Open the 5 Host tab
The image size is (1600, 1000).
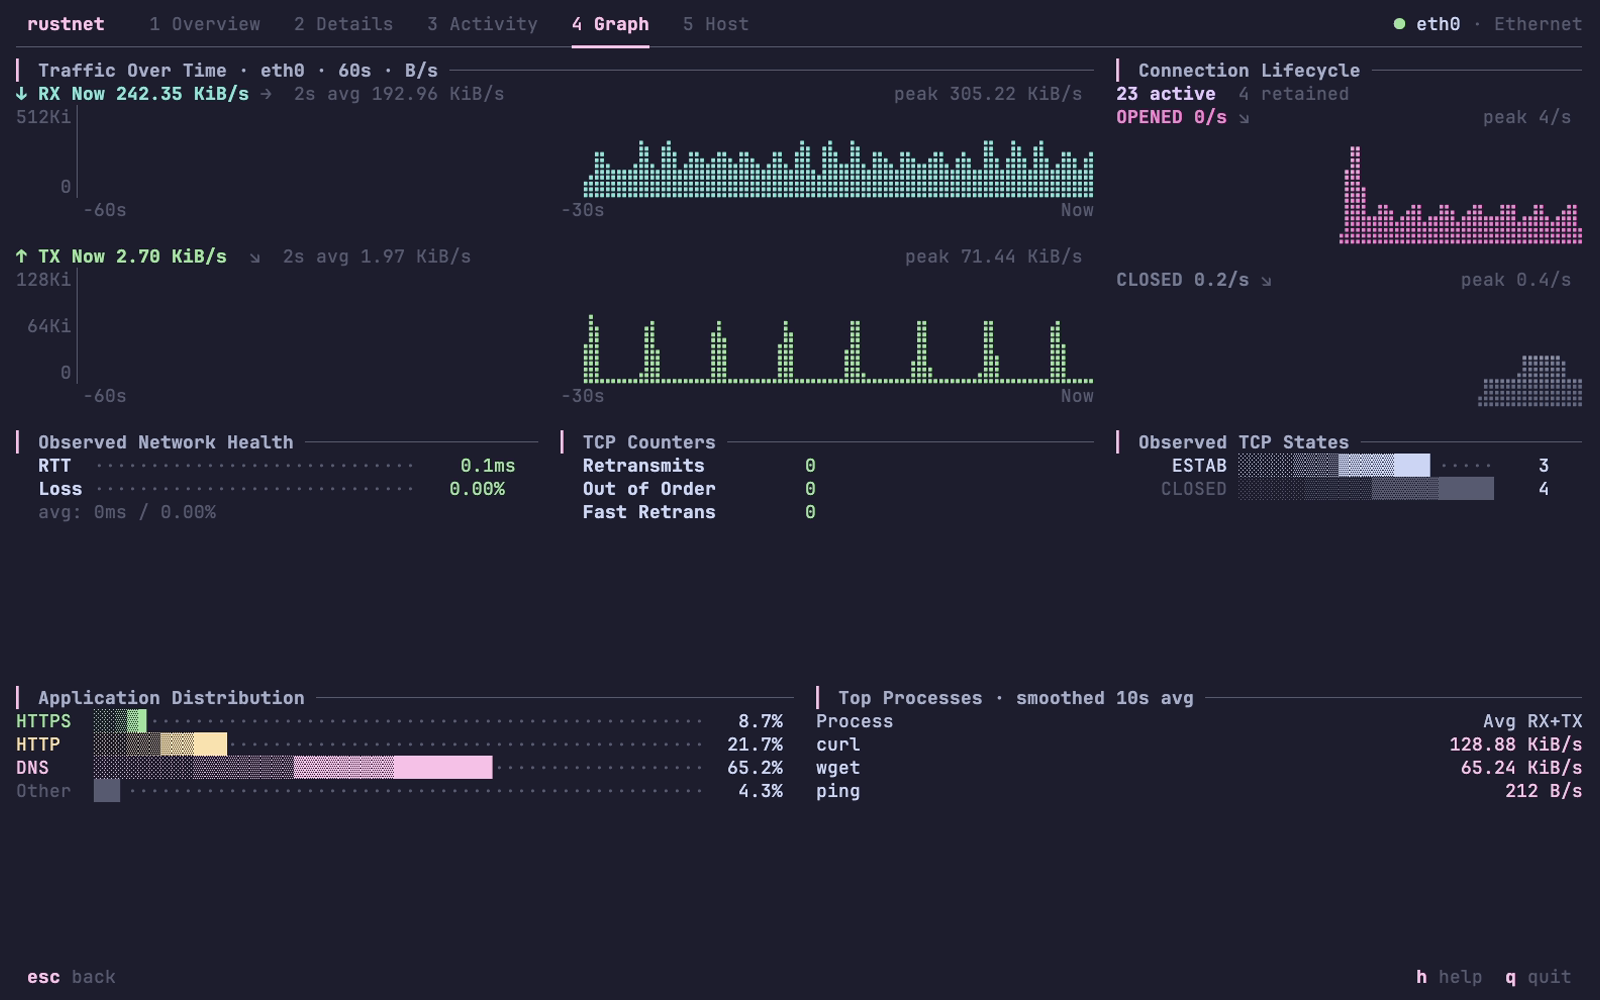pos(715,24)
